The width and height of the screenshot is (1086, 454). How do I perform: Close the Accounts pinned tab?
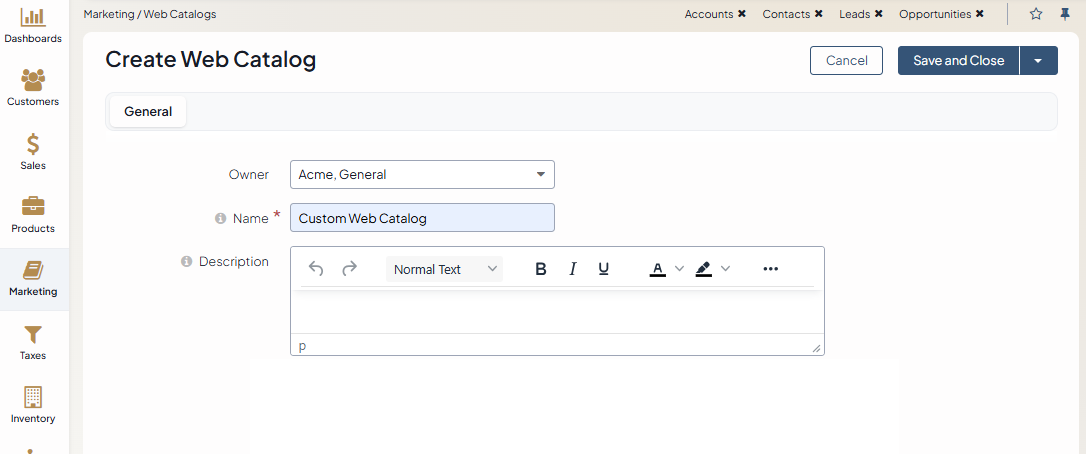point(742,14)
